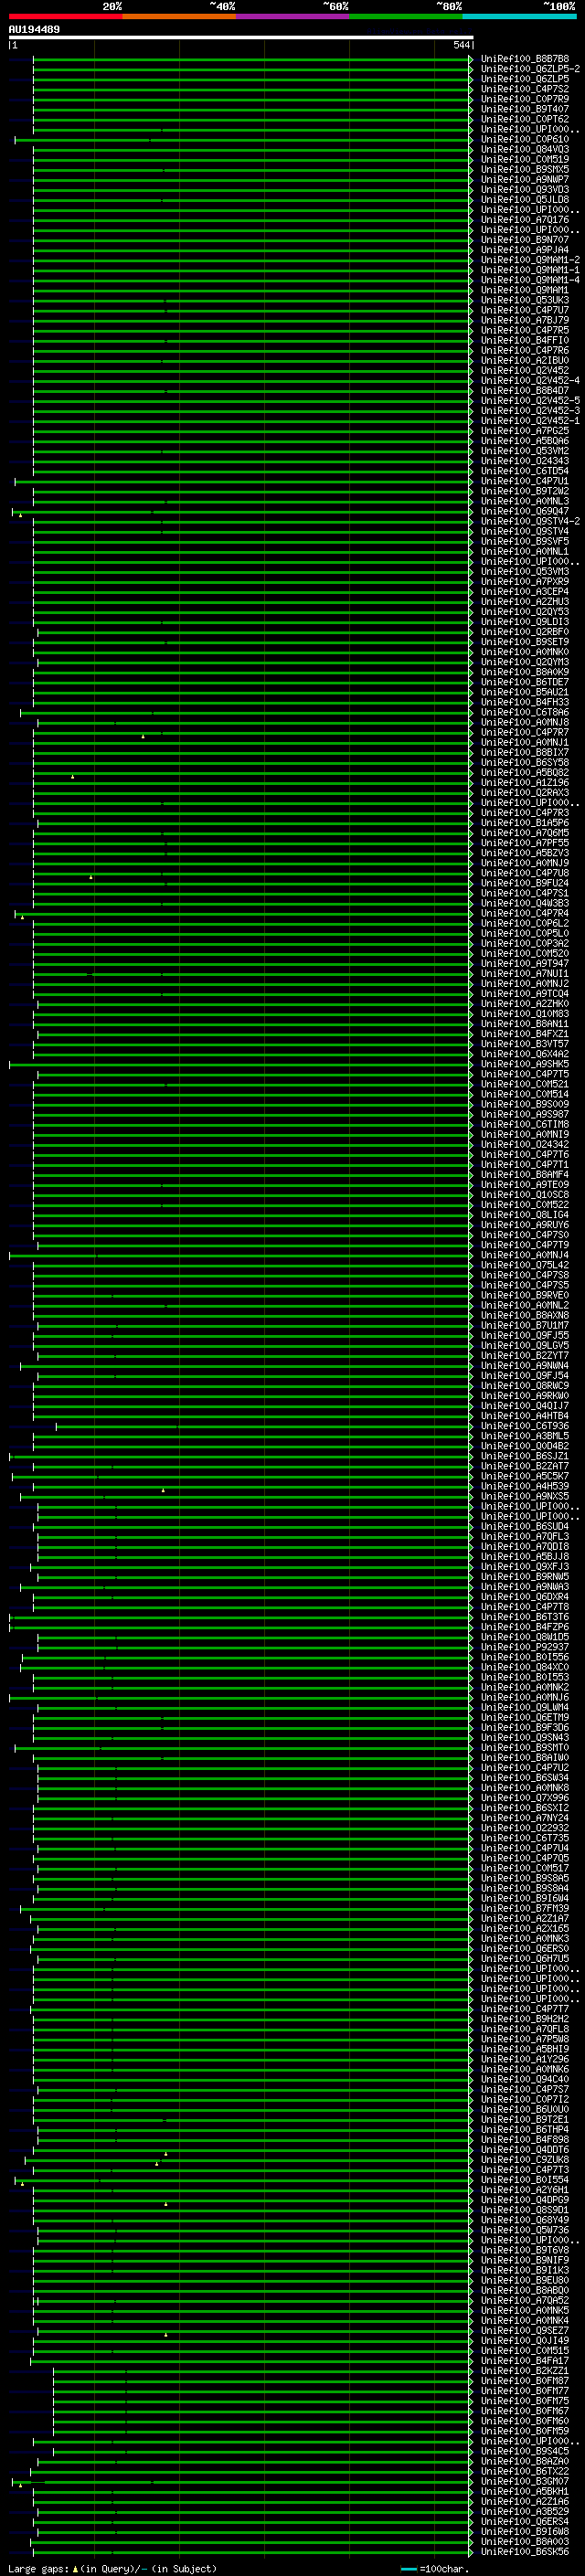Select hit label UniRef100_A7PF55
This screenshot has width=585, height=2576.
coord(525,843)
